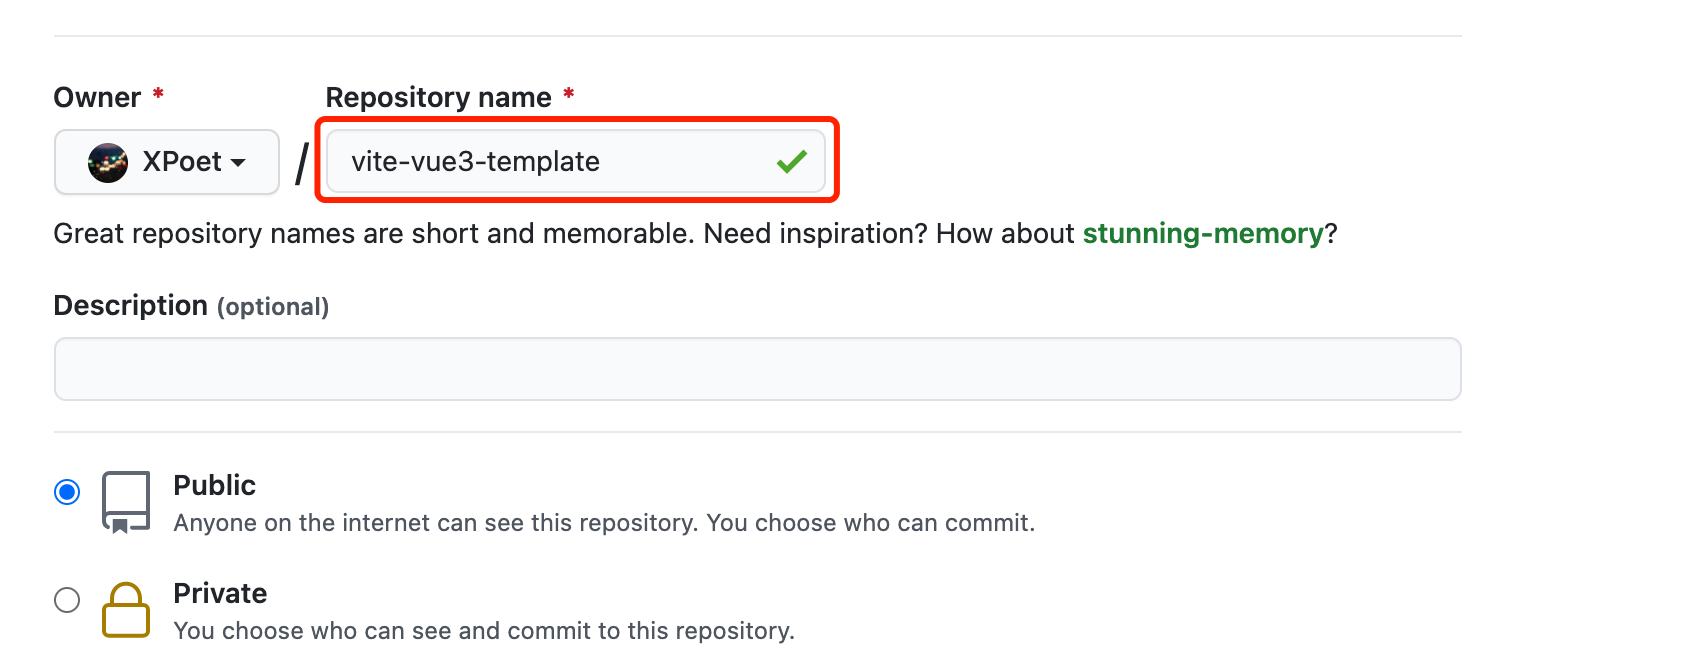1688x660 pixels.
Task: Click the XPoet owner avatar icon
Action: pyautogui.click(x=108, y=162)
